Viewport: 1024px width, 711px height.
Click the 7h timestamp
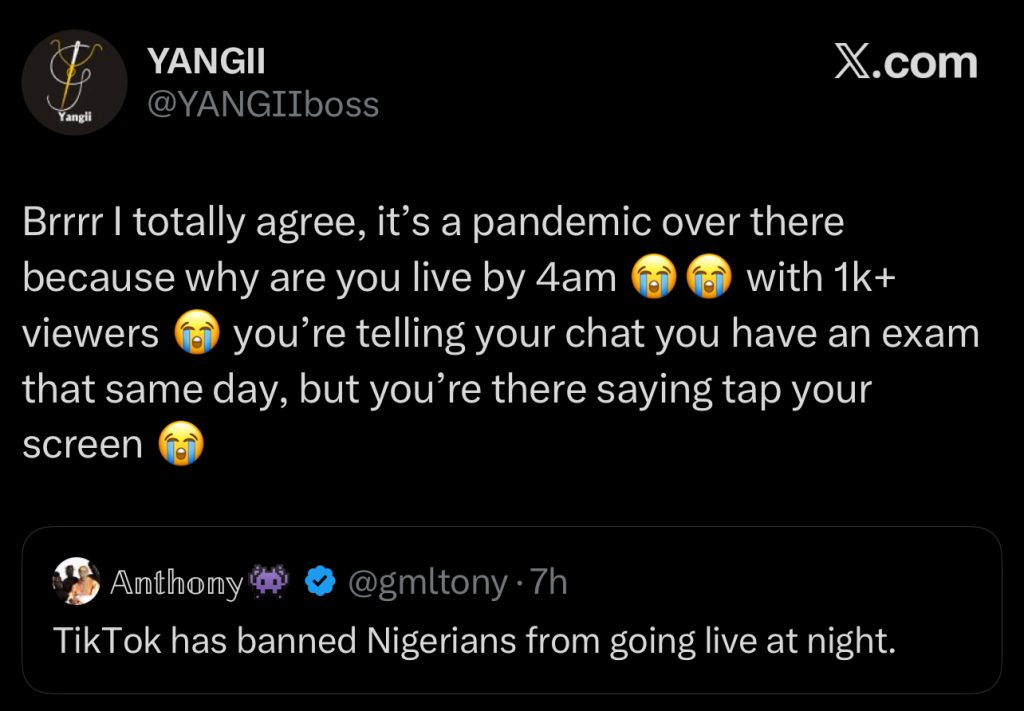coord(549,582)
